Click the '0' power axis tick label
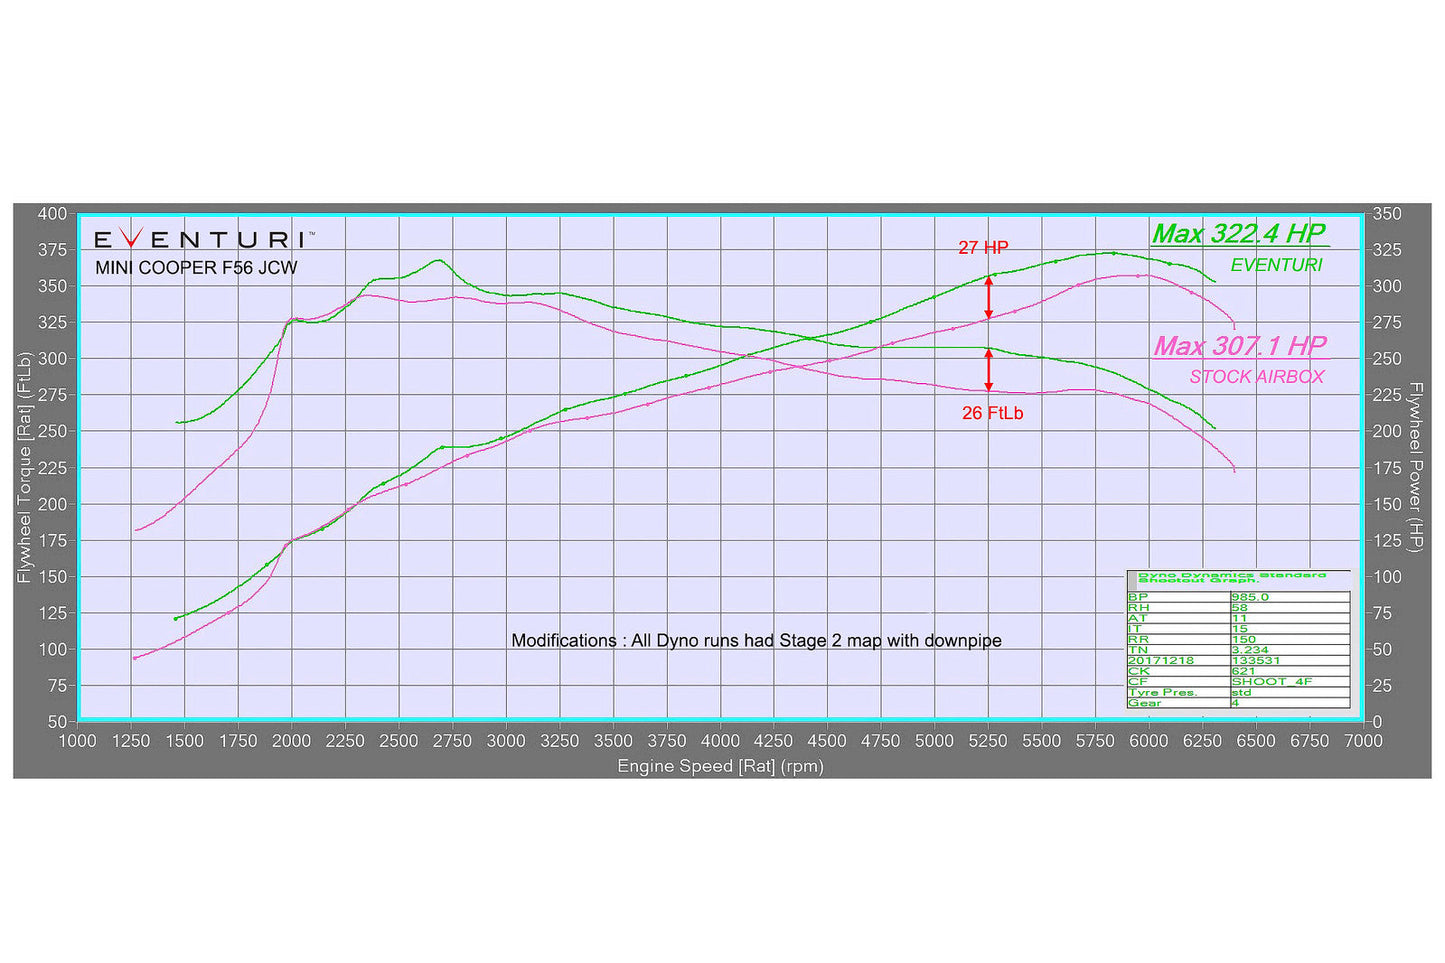The height and width of the screenshot is (963, 1445). click(x=1378, y=722)
